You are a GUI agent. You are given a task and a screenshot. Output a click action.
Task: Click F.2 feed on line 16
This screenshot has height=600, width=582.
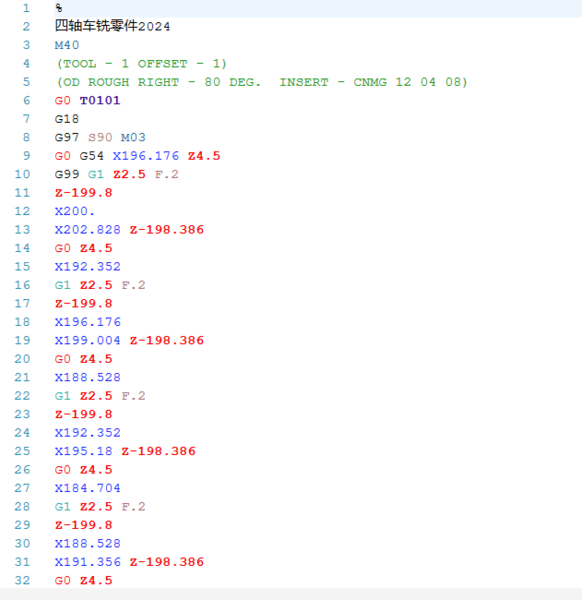[x=134, y=285]
